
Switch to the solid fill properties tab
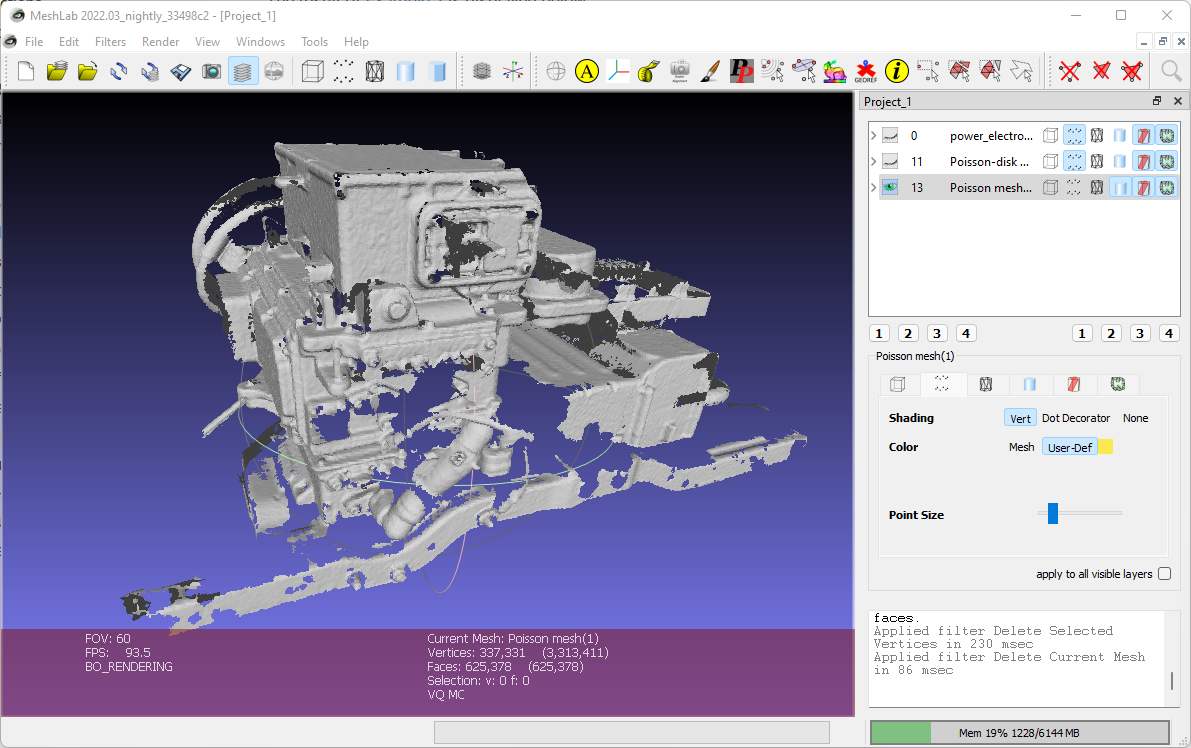click(x=1029, y=384)
